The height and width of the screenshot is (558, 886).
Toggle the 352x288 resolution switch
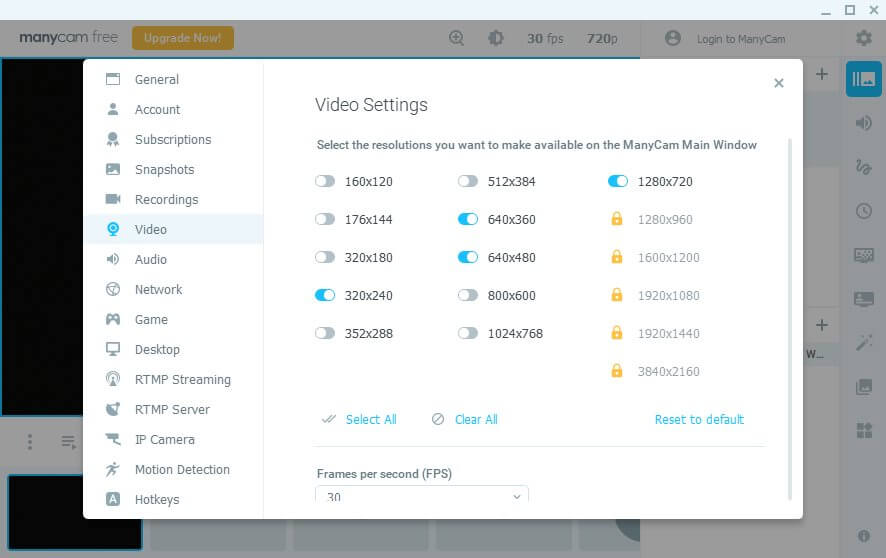(325, 333)
